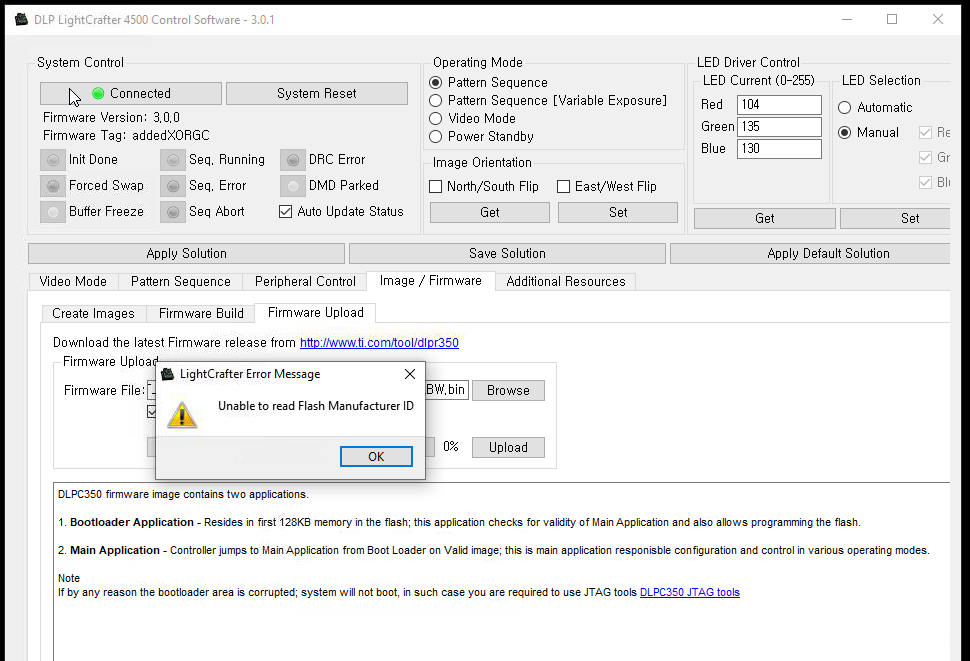Click the Init Done status indicator

[53, 160]
